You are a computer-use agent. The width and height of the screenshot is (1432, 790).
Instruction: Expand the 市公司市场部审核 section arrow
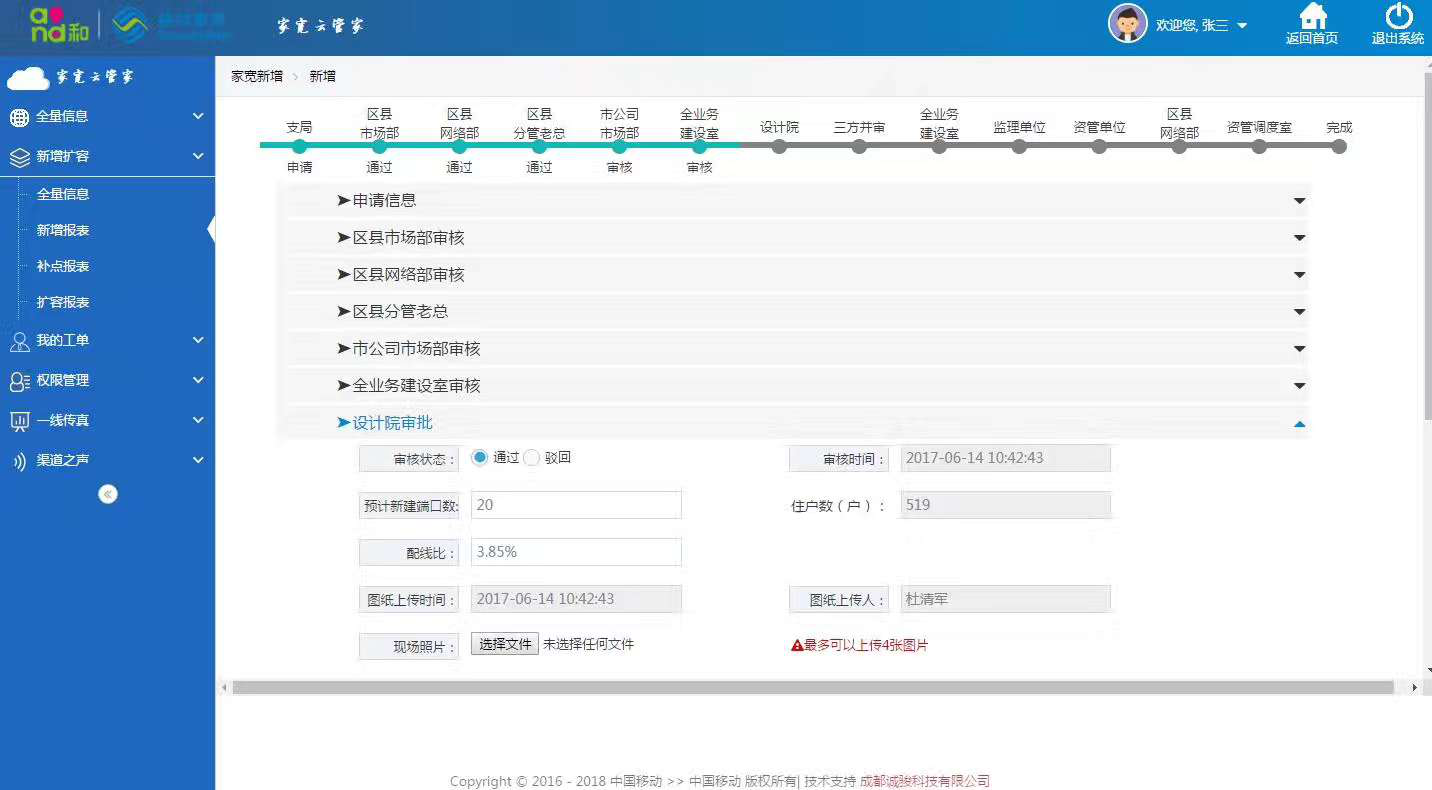(x=1300, y=349)
